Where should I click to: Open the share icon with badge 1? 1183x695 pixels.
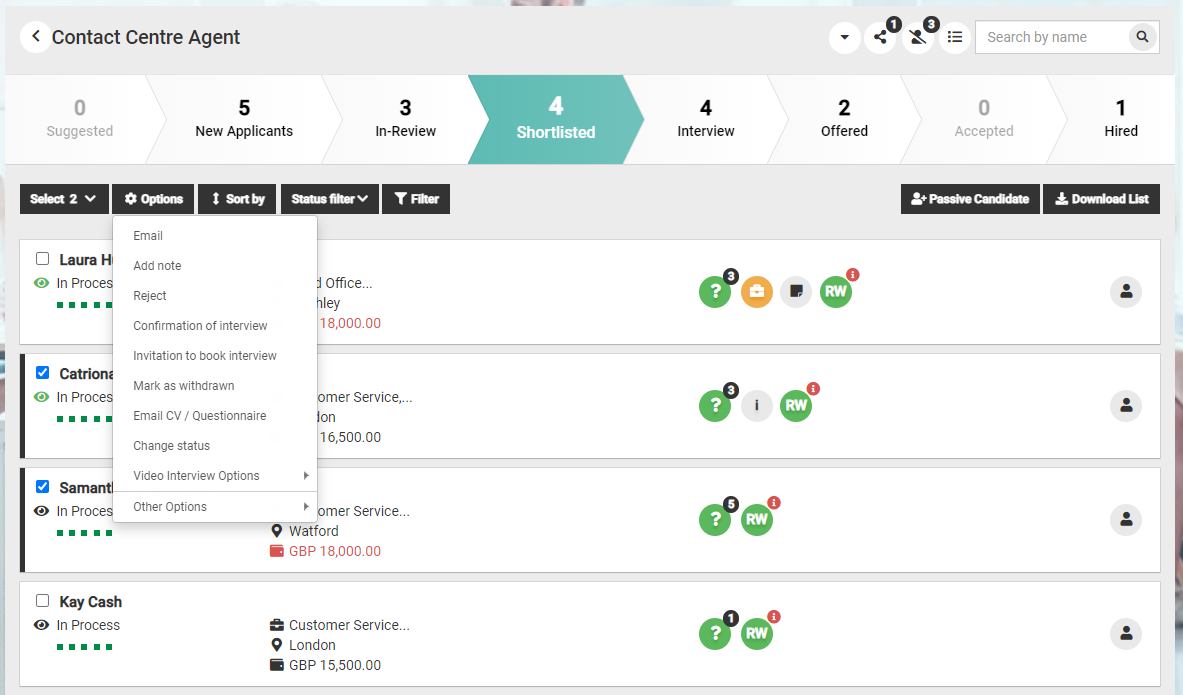point(880,38)
